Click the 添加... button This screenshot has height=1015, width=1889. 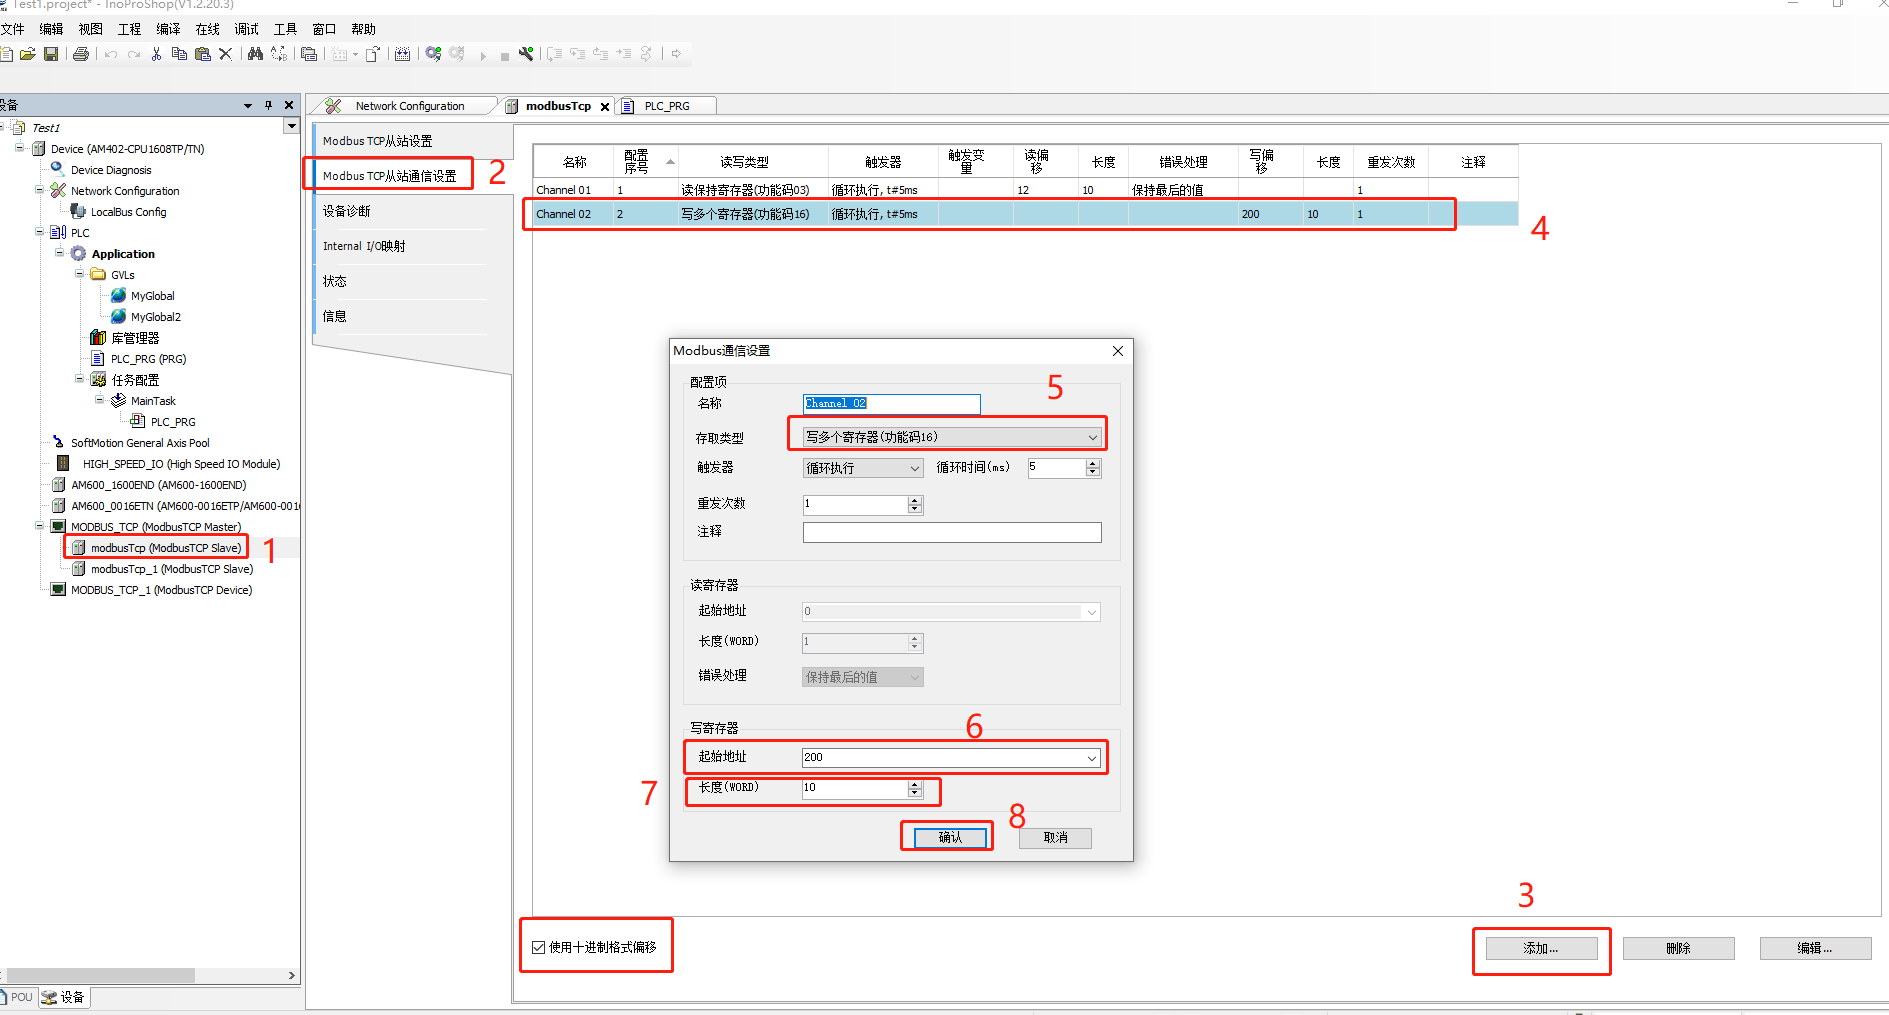click(x=1541, y=948)
